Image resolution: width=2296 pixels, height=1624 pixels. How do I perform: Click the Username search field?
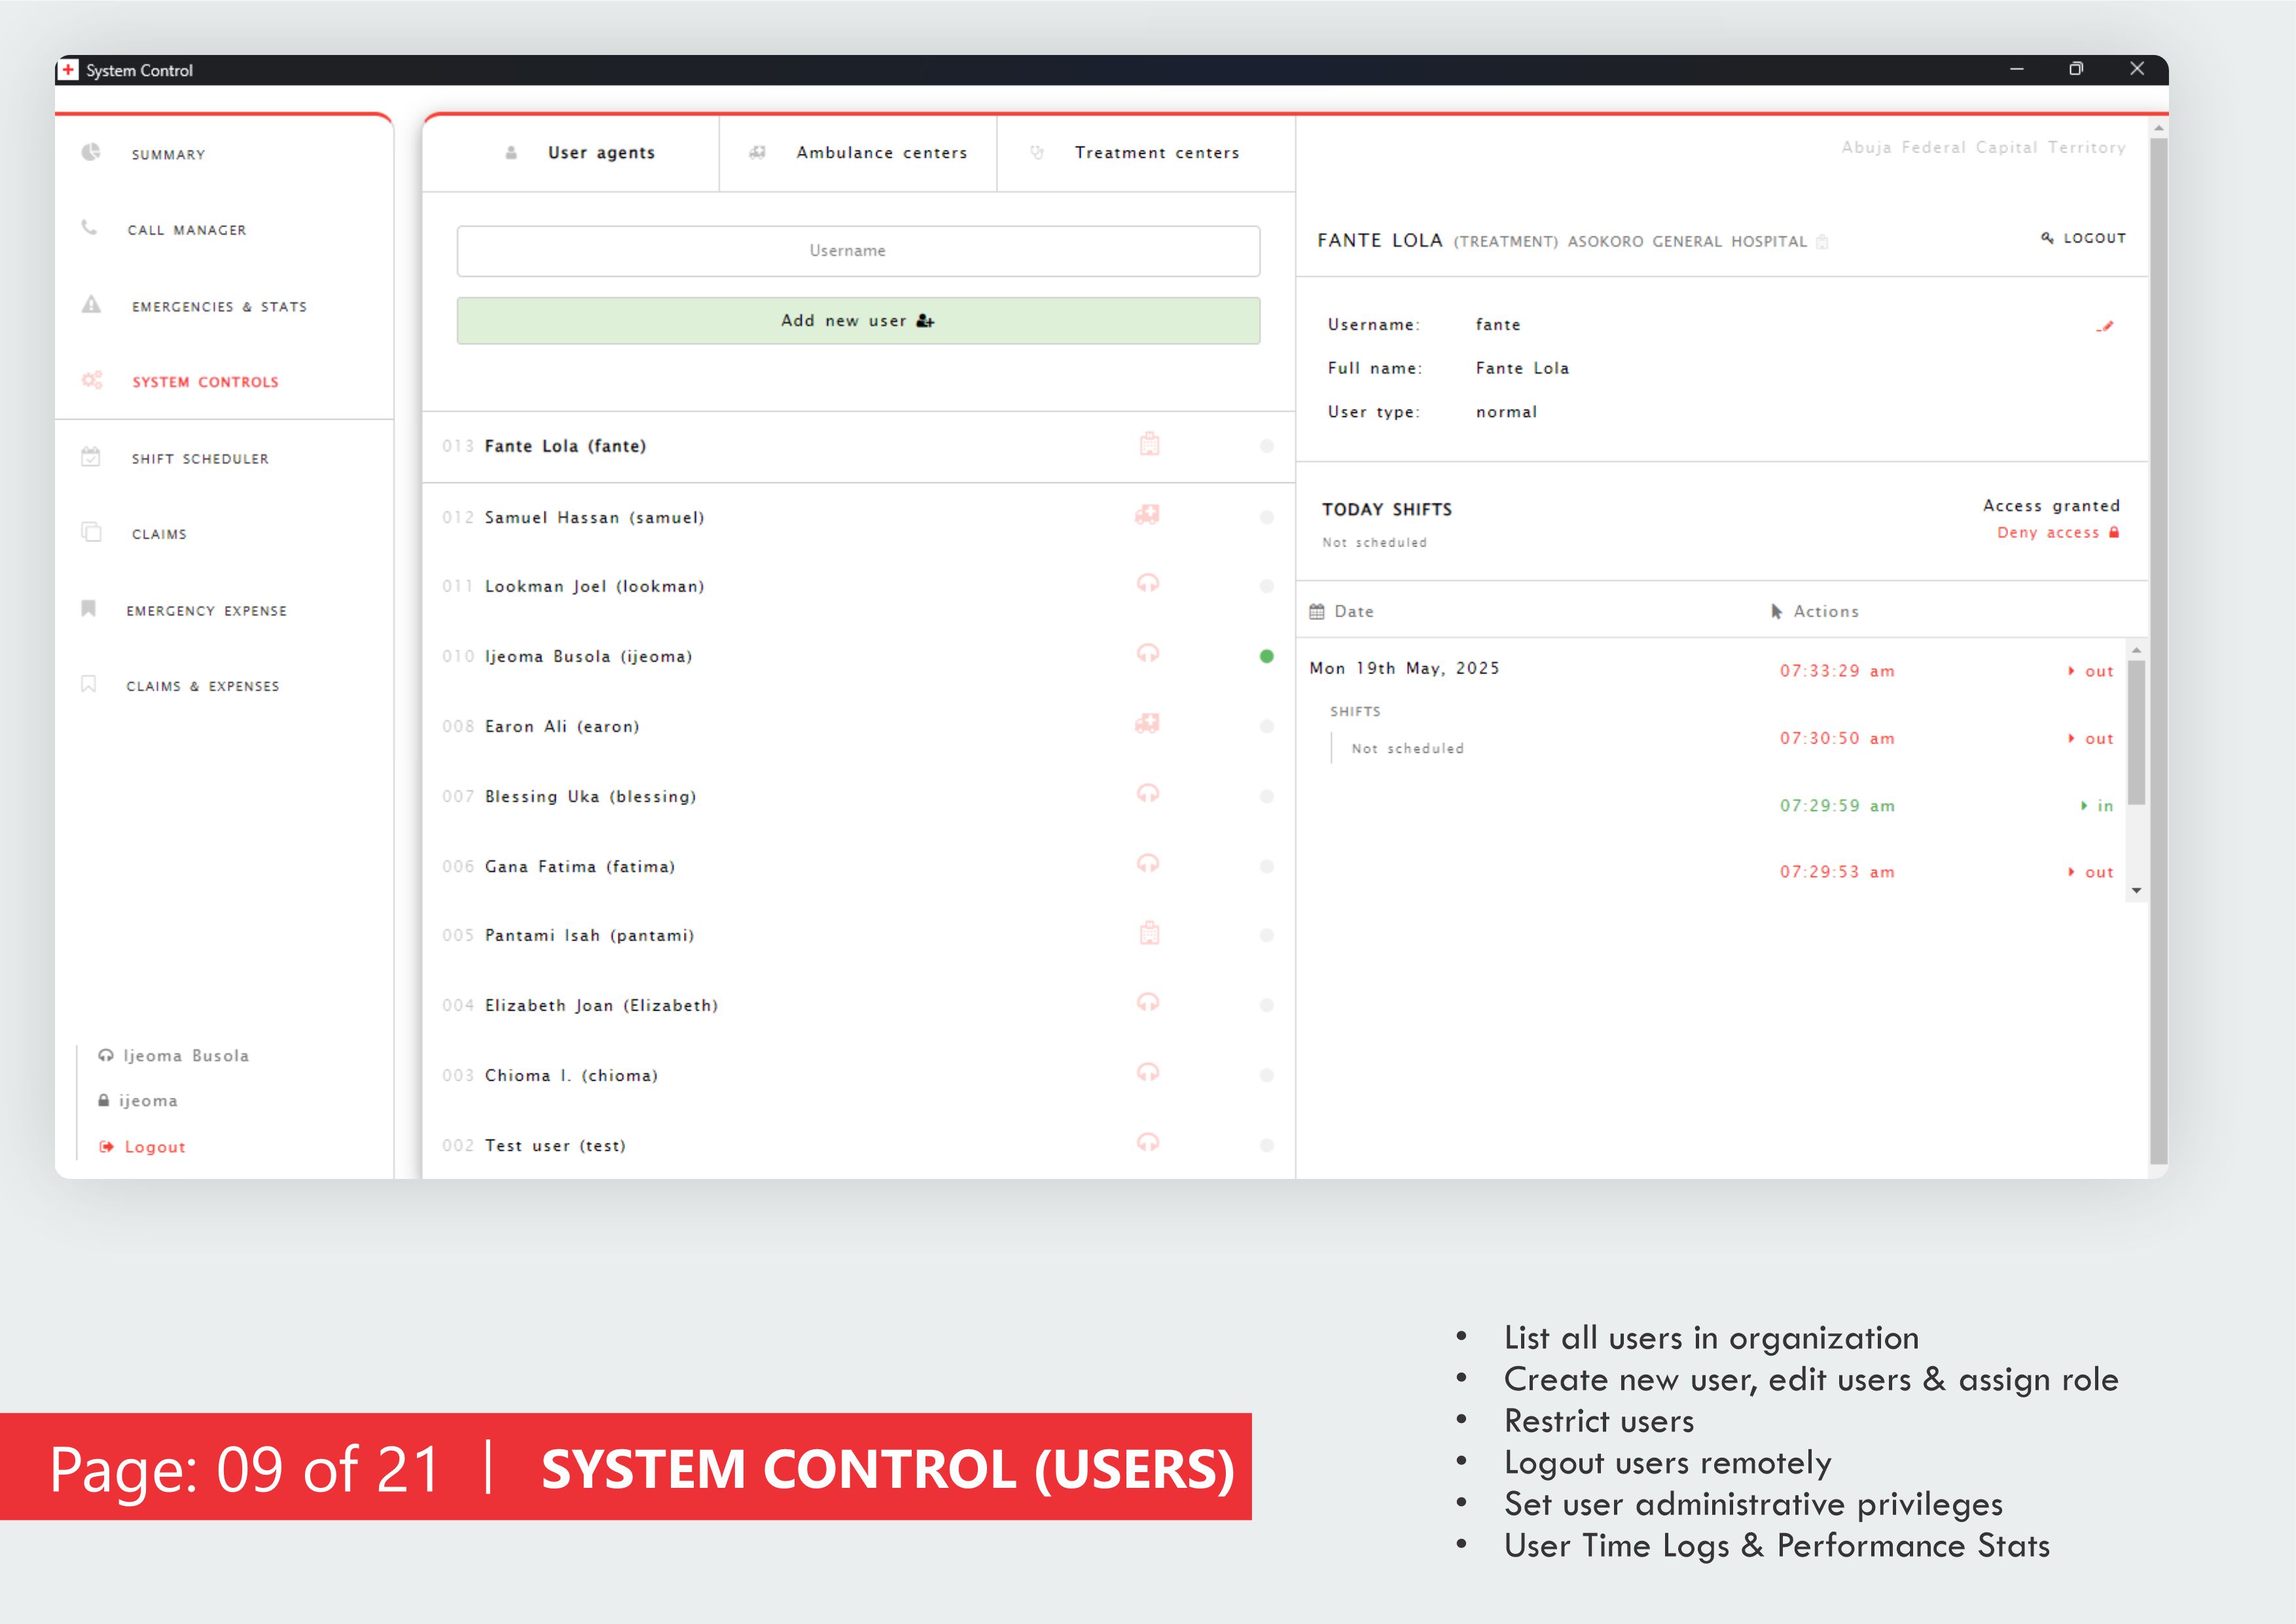coord(858,251)
